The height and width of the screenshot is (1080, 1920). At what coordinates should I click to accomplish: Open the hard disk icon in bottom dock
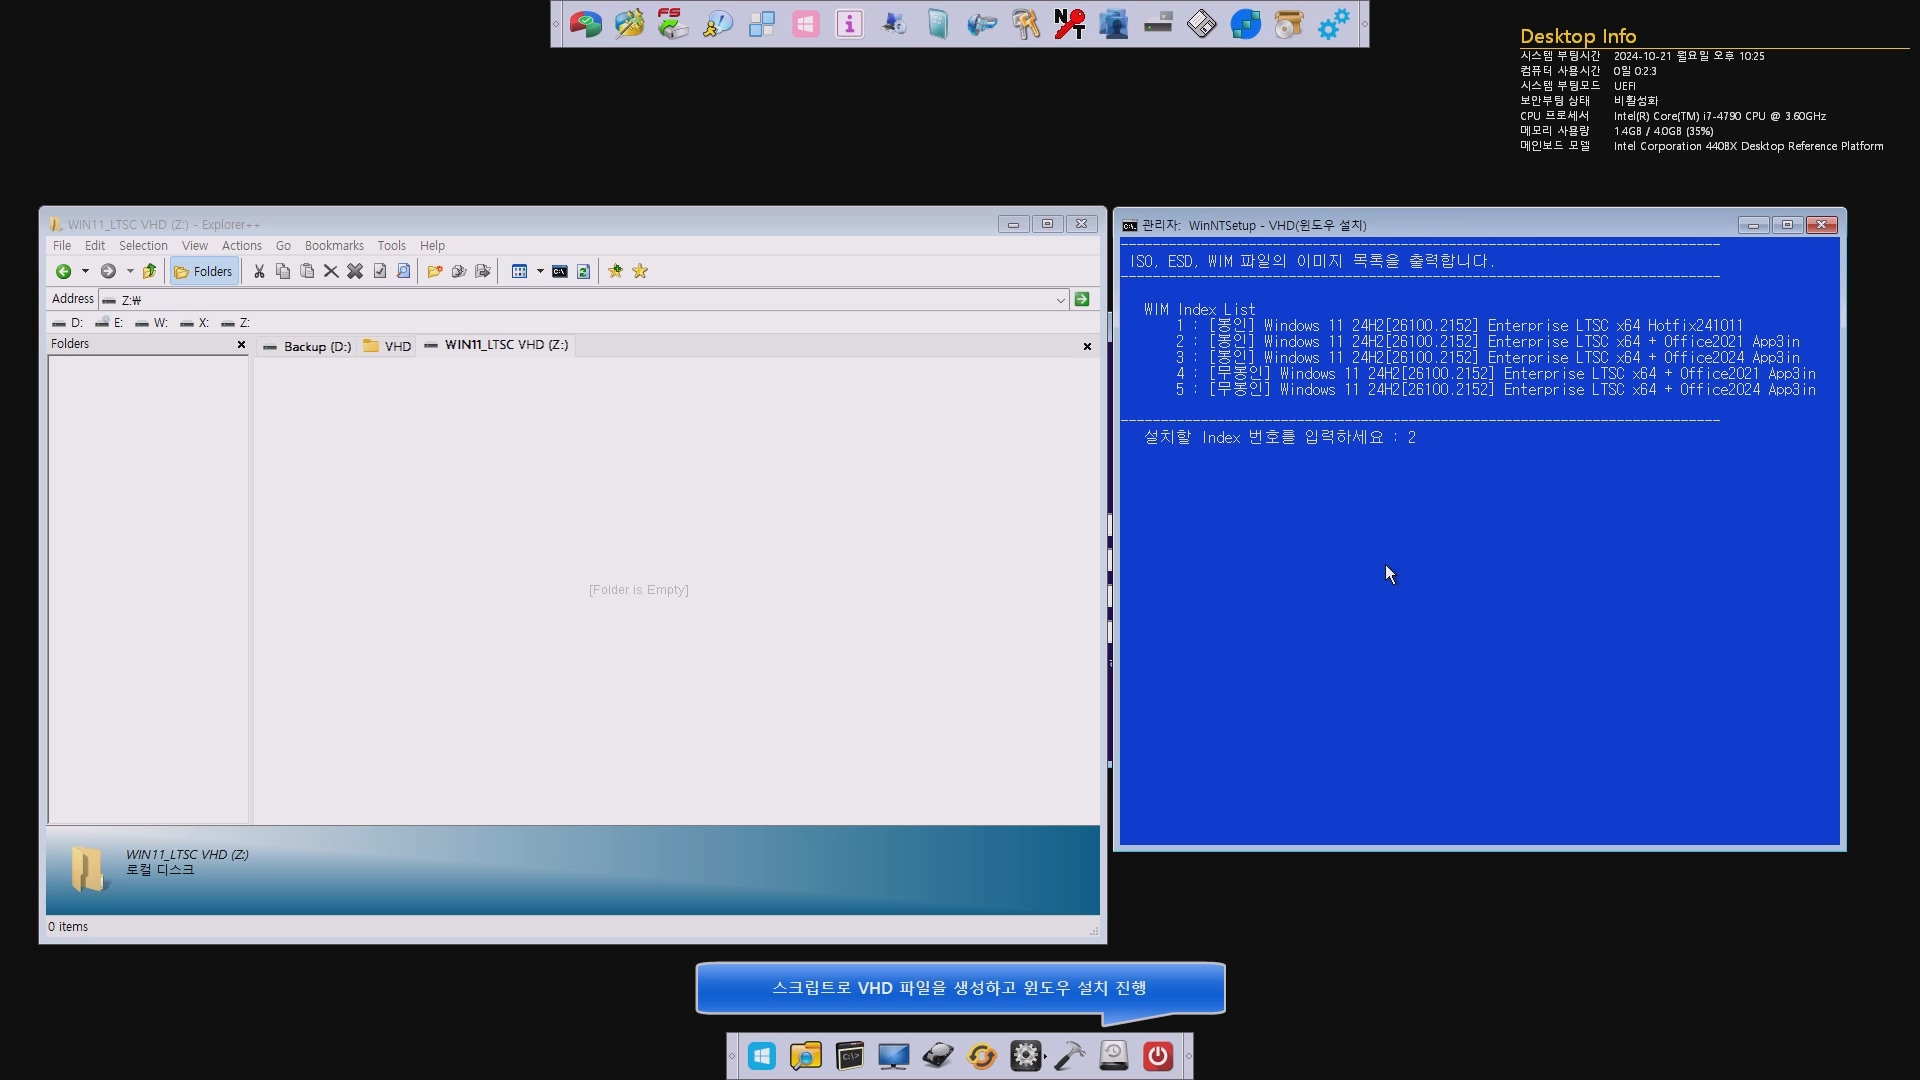[937, 1056]
